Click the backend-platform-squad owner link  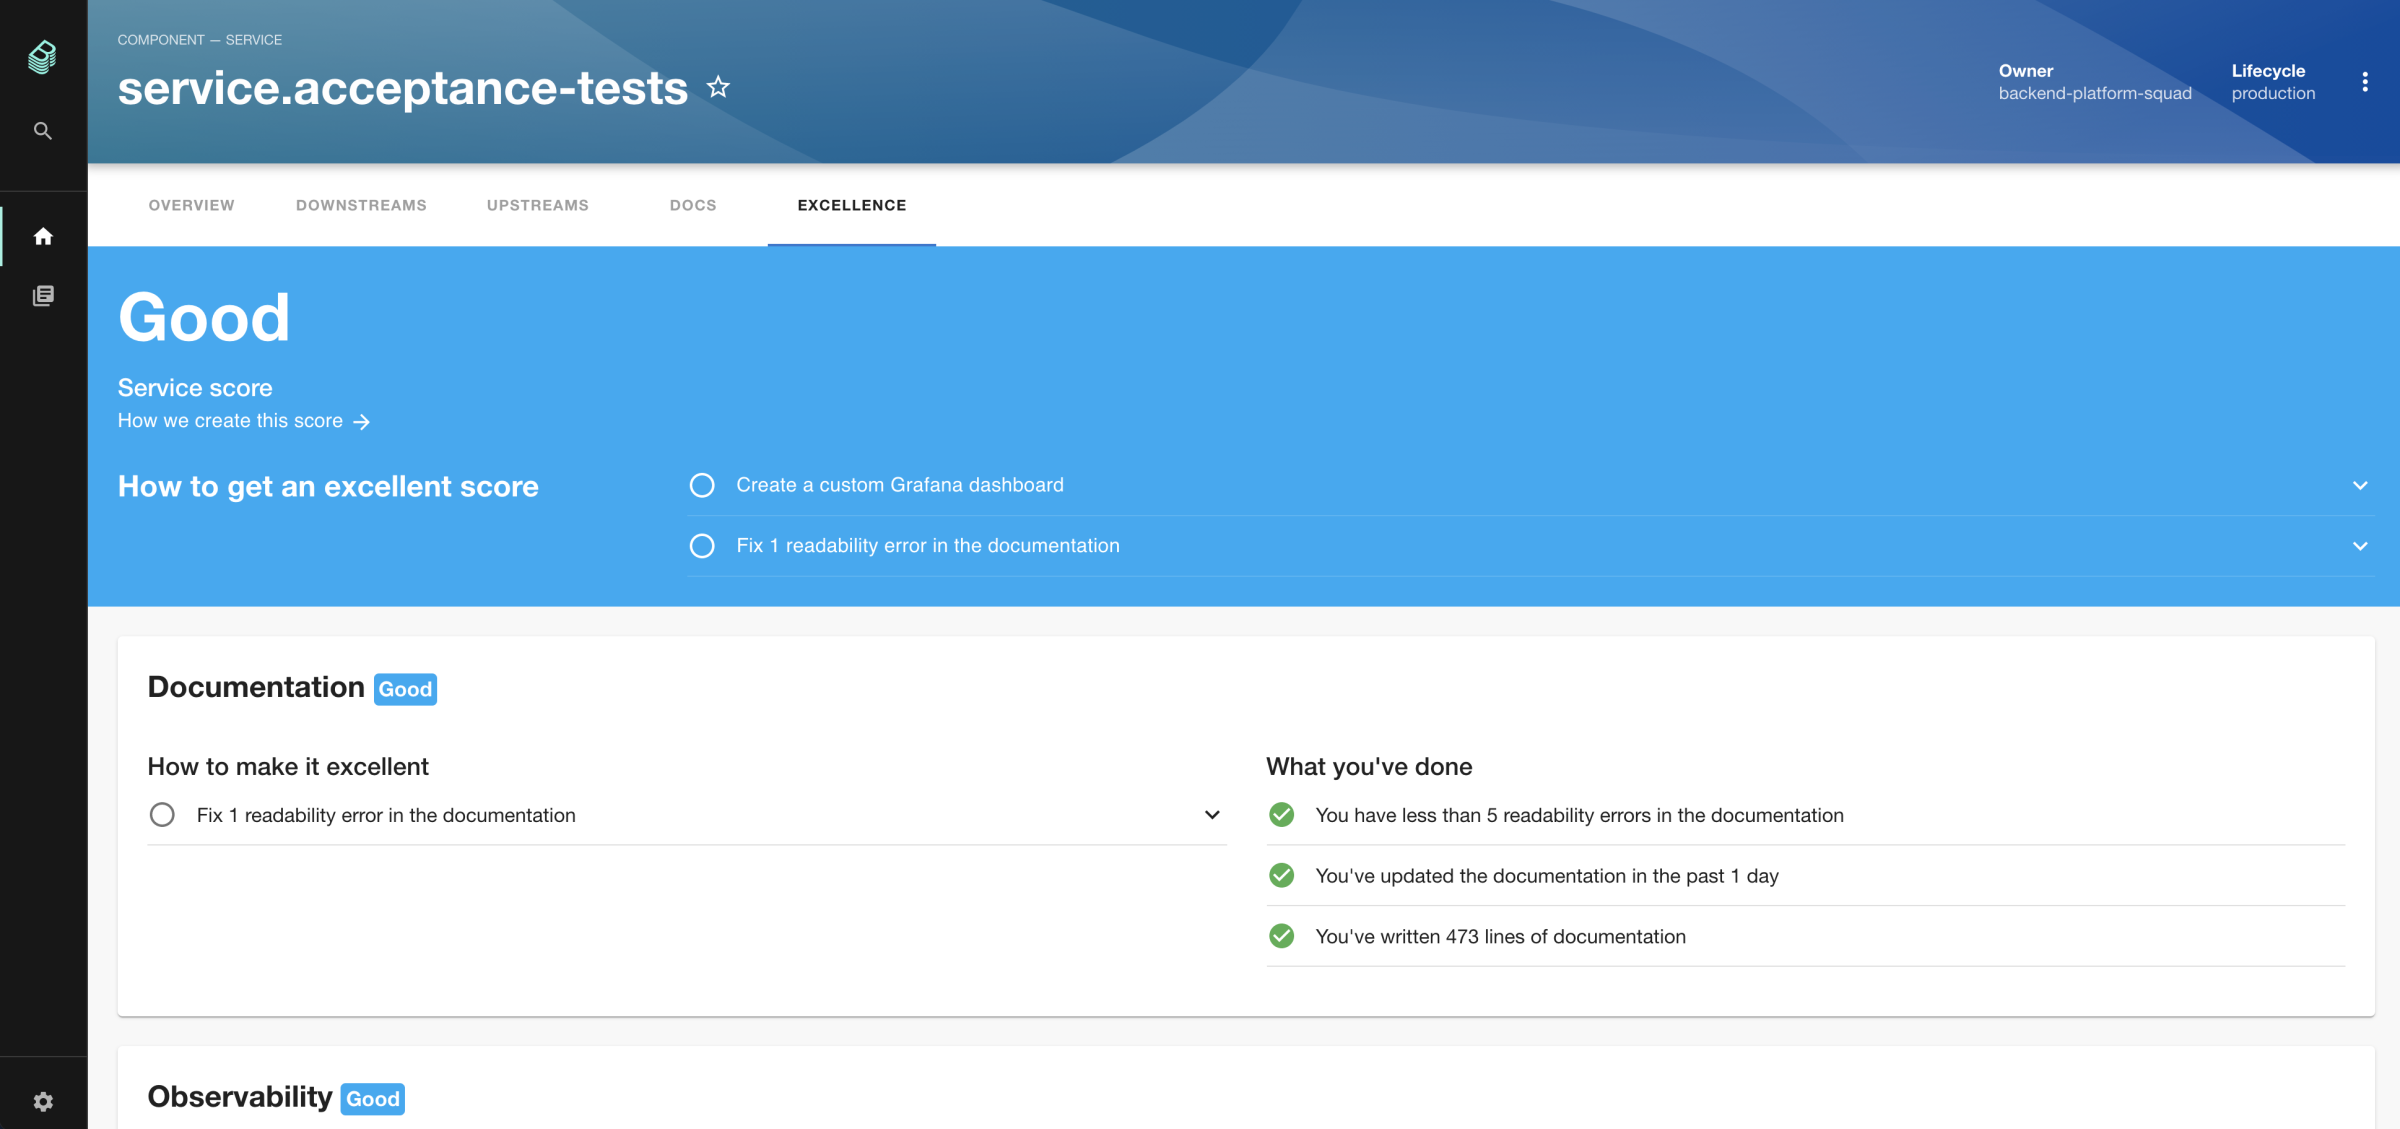pyautogui.click(x=2094, y=93)
